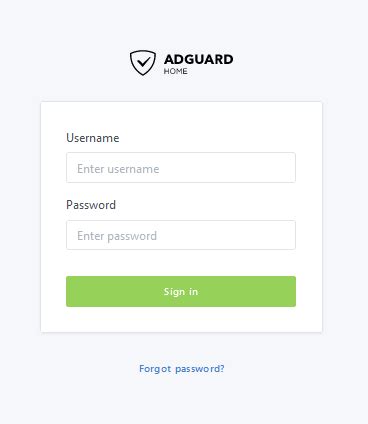Image resolution: width=368 pixels, height=424 pixels.
Task: Click the Username label
Action: click(x=93, y=138)
